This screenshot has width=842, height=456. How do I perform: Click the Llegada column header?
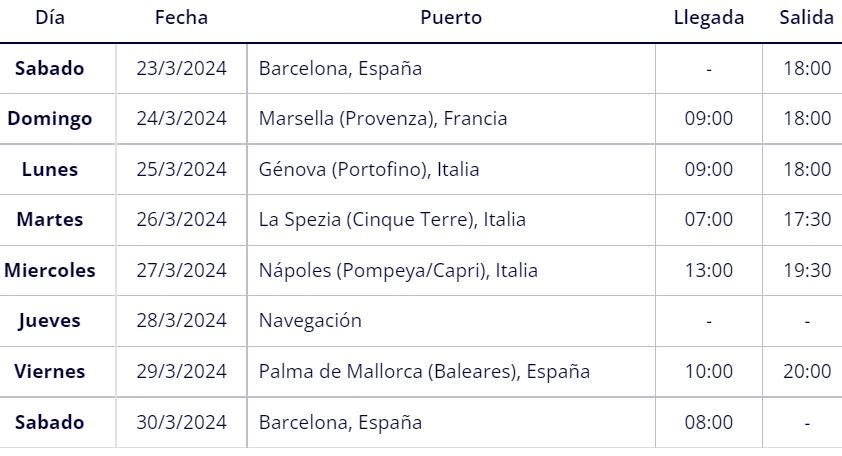pyautogui.click(x=709, y=18)
